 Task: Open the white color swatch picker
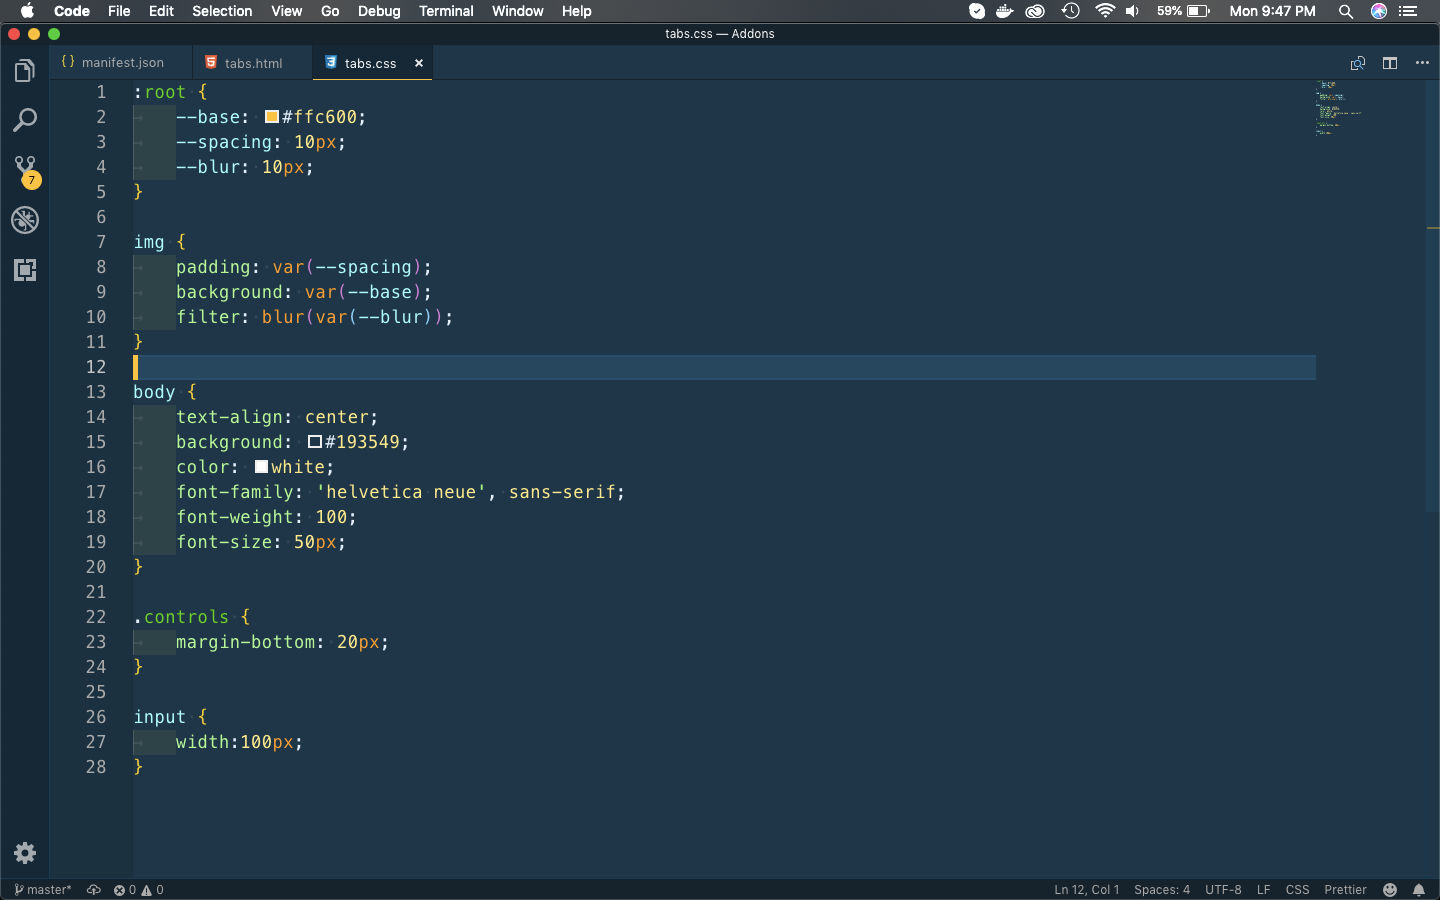click(261, 467)
